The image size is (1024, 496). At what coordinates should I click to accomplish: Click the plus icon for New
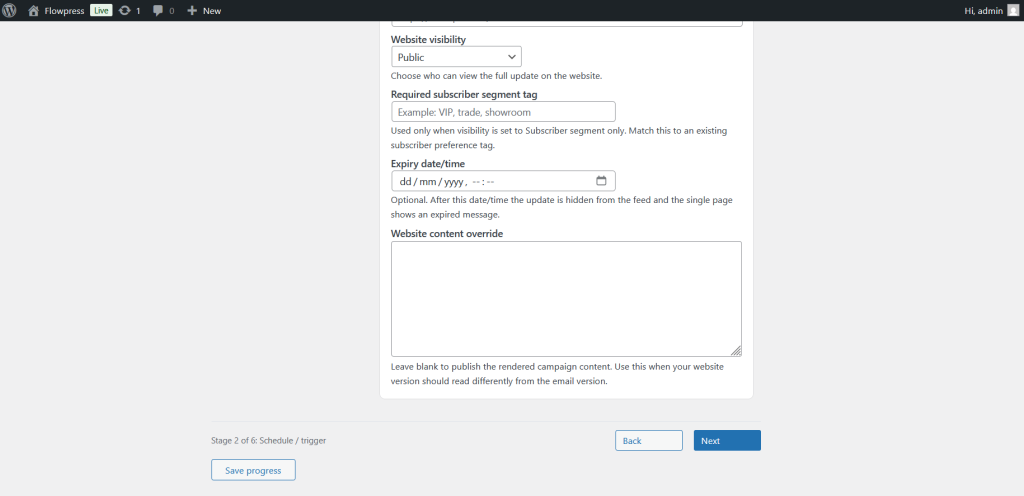coord(192,10)
